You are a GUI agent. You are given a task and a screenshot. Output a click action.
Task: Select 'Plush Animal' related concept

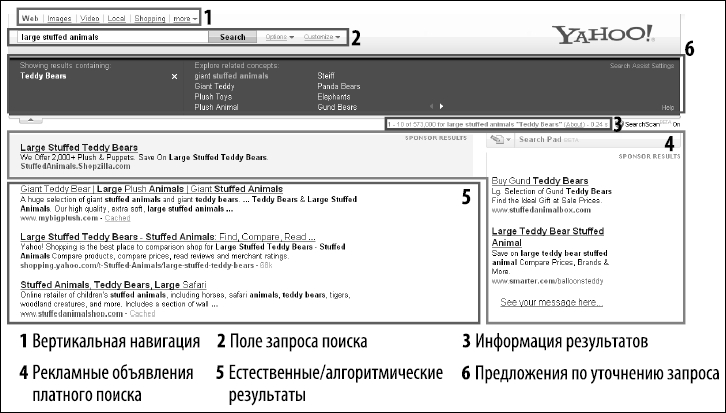click(x=216, y=107)
